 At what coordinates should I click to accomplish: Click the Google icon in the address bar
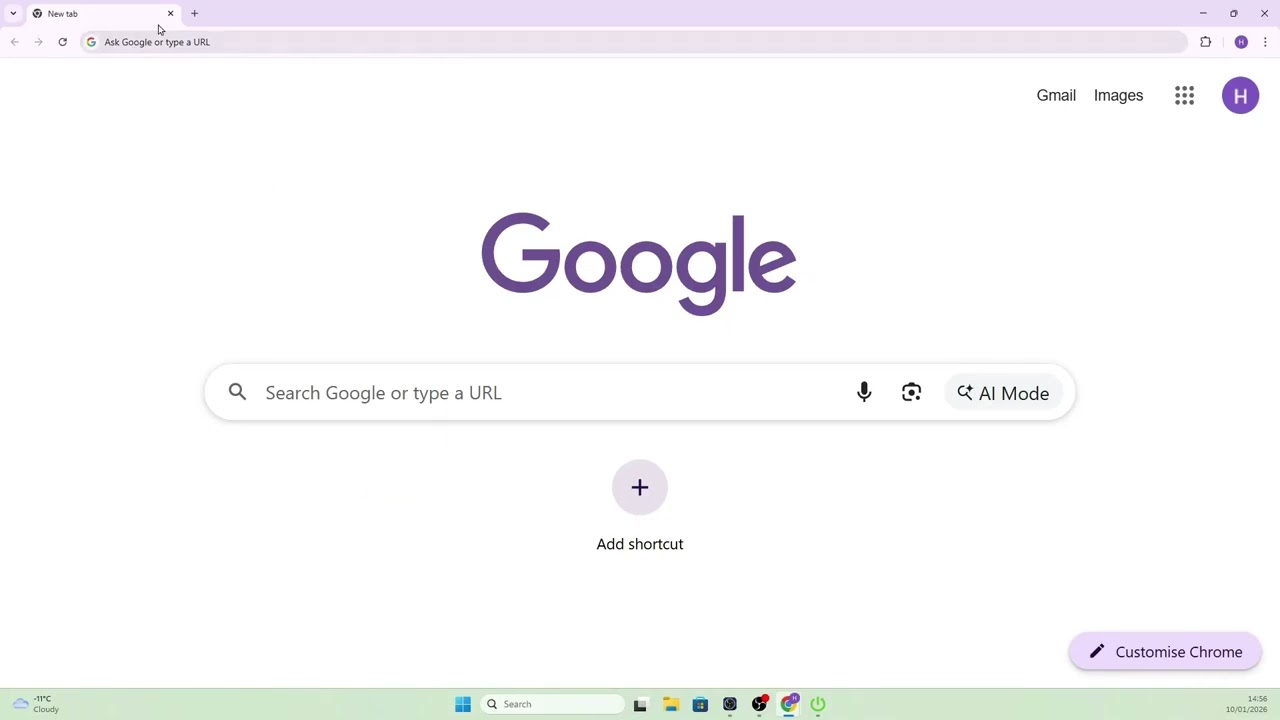click(x=91, y=42)
